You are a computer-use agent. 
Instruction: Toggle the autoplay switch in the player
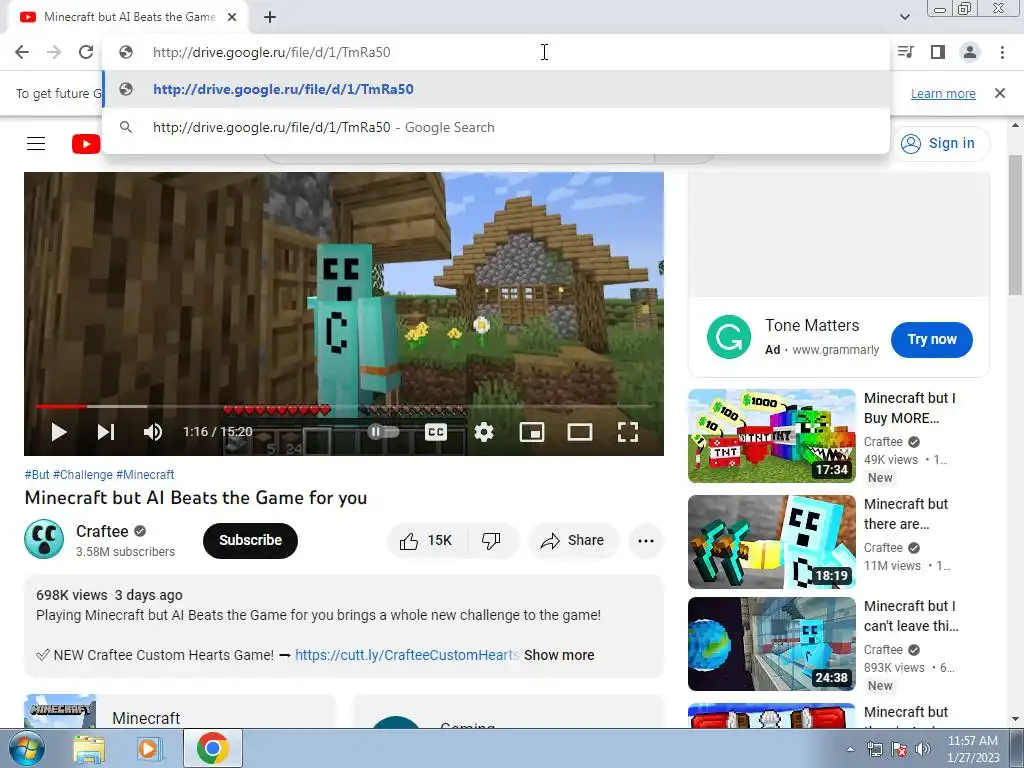(x=383, y=432)
